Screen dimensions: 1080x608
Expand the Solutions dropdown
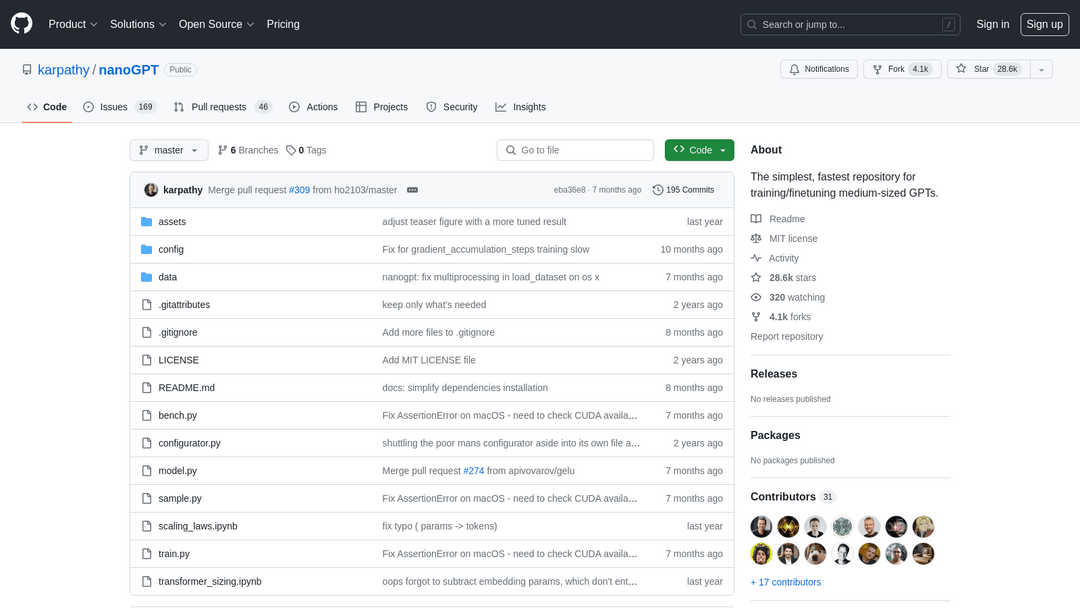tap(138, 24)
